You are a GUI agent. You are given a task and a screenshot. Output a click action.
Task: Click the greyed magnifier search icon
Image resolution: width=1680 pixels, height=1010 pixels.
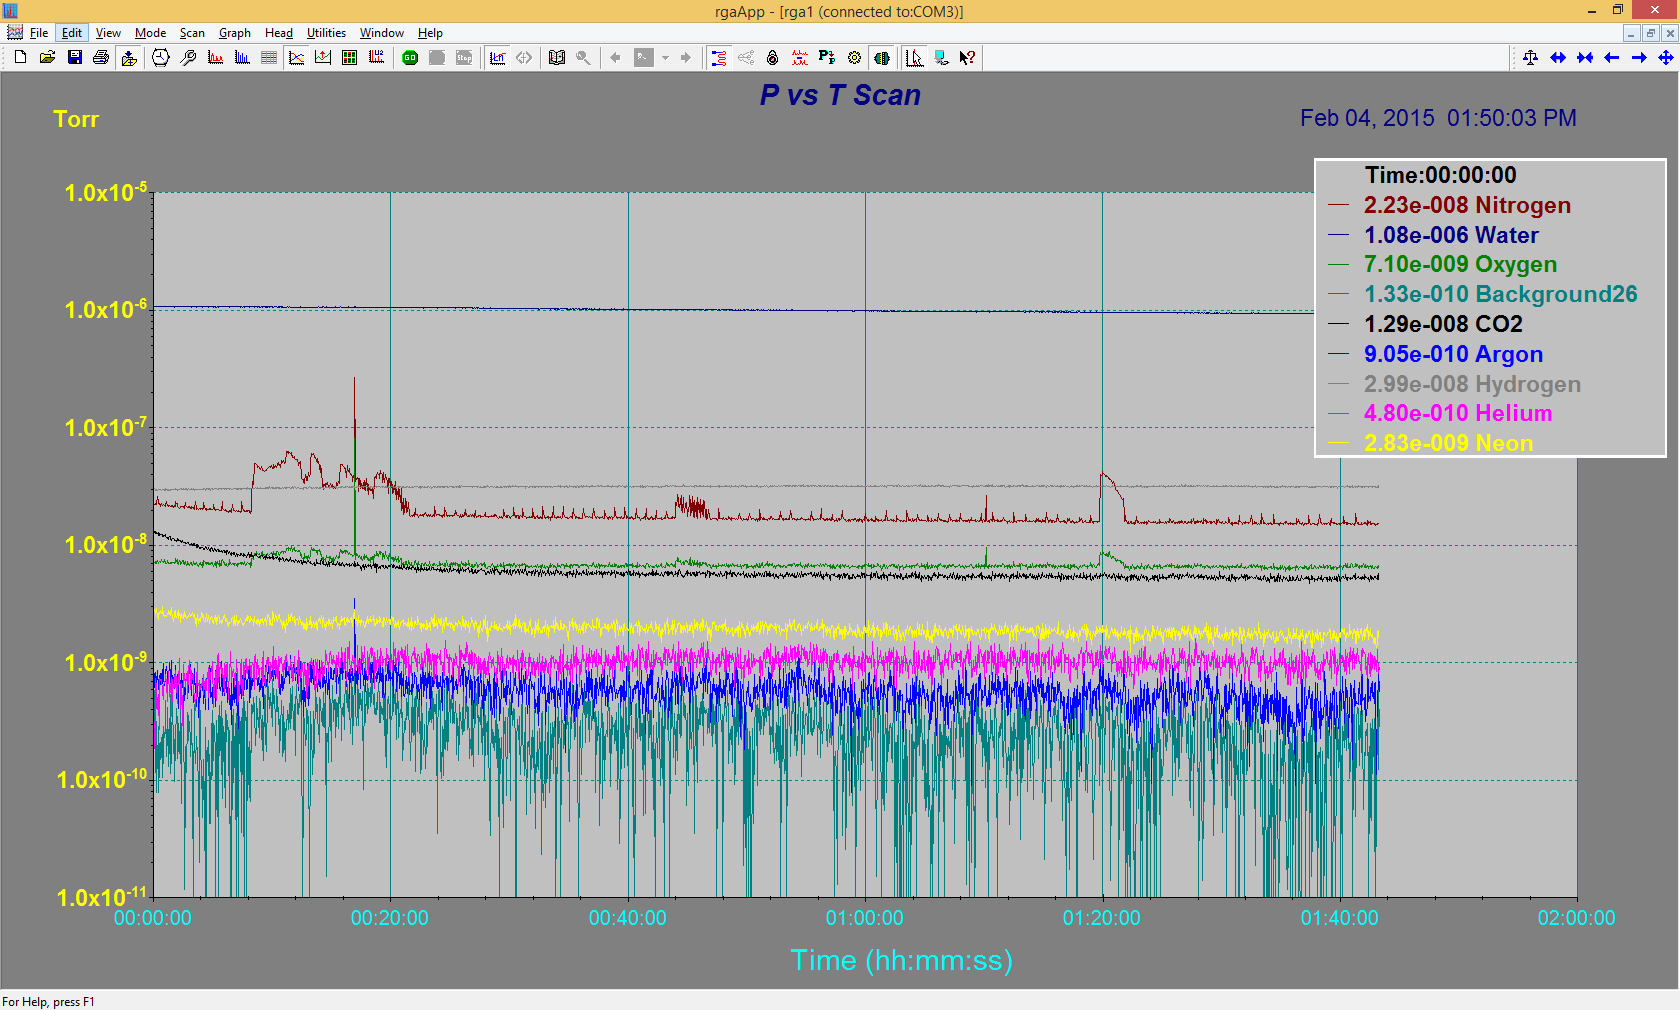click(x=583, y=58)
